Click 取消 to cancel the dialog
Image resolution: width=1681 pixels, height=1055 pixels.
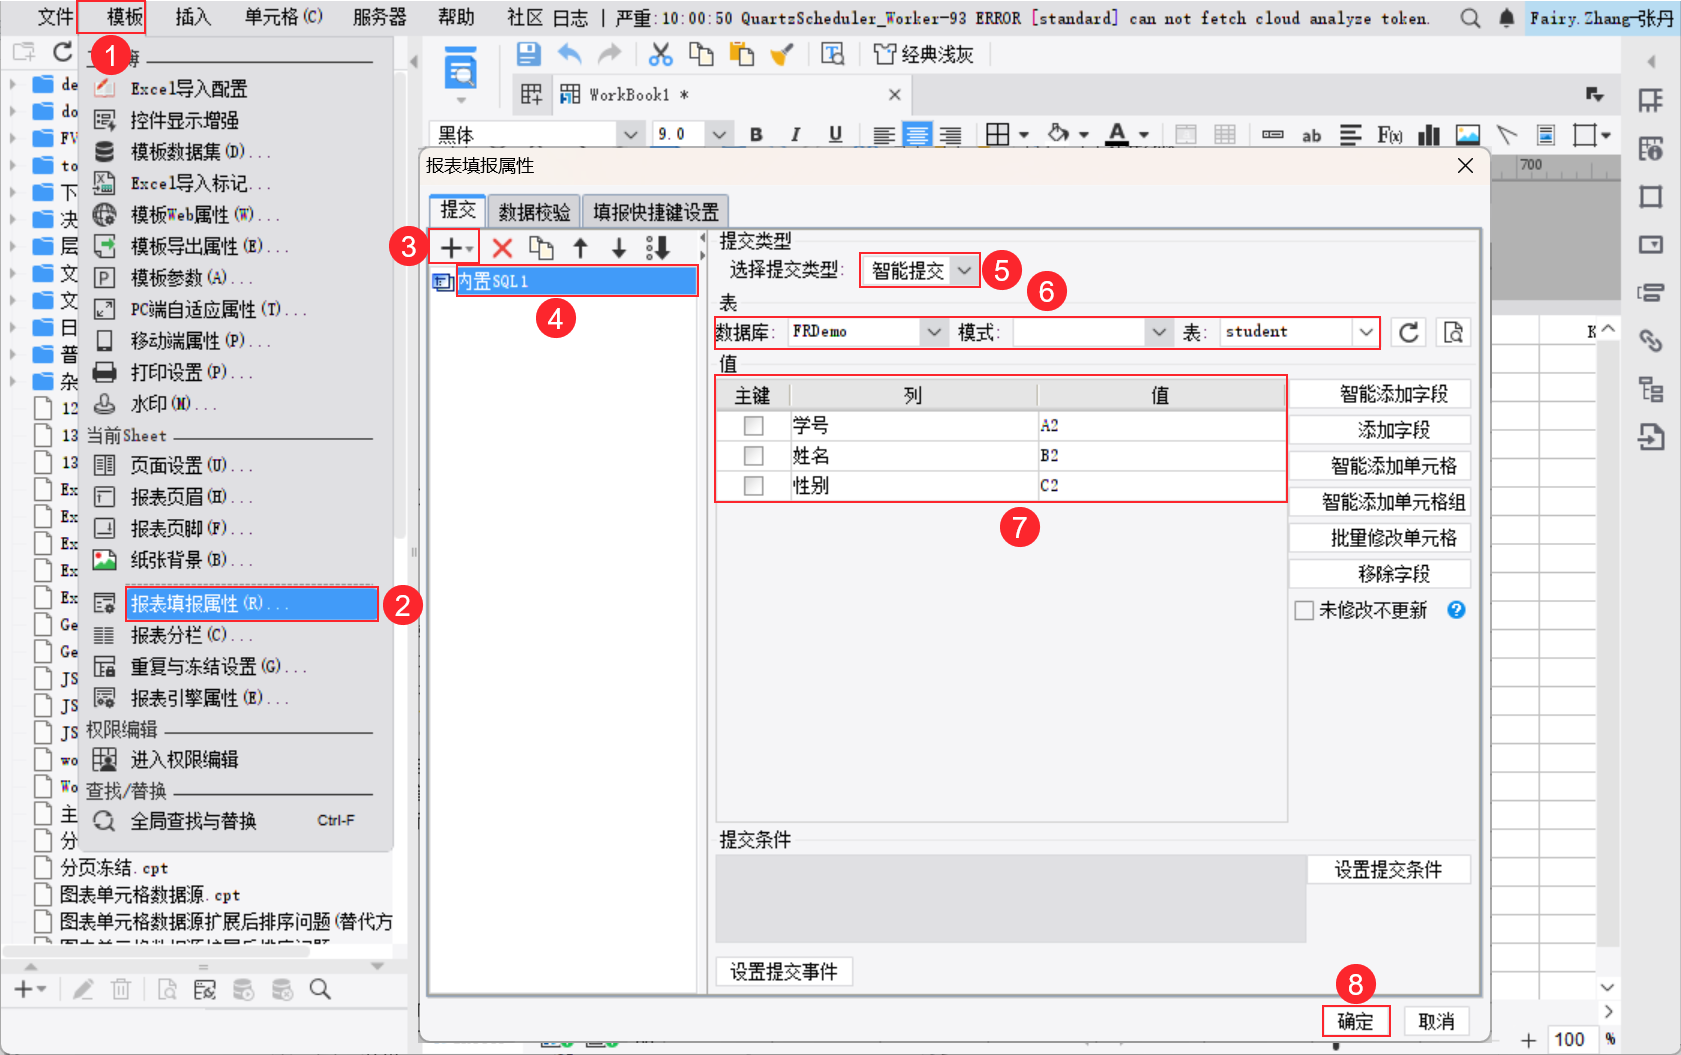point(1436,1021)
